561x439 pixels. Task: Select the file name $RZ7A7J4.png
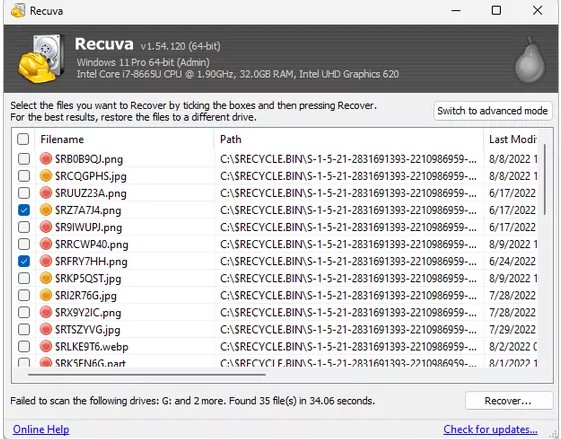[x=88, y=210]
